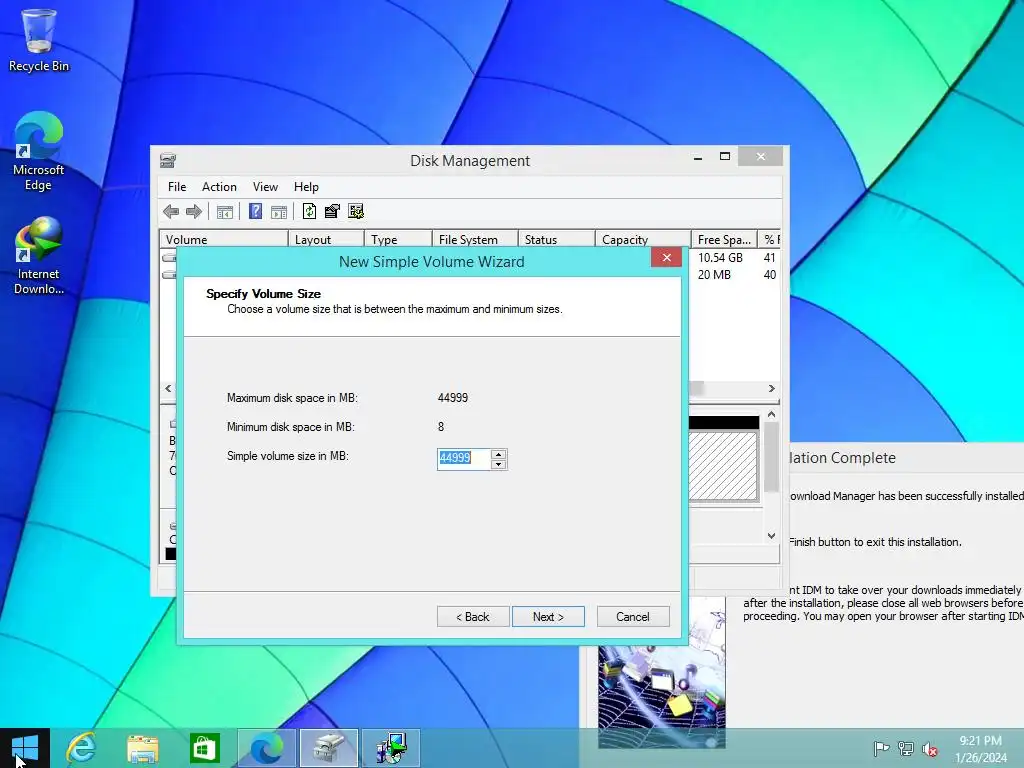The height and width of the screenshot is (768, 1024).
Task: Click Cancel in the New Simple Volume Wizard
Action: click(633, 616)
